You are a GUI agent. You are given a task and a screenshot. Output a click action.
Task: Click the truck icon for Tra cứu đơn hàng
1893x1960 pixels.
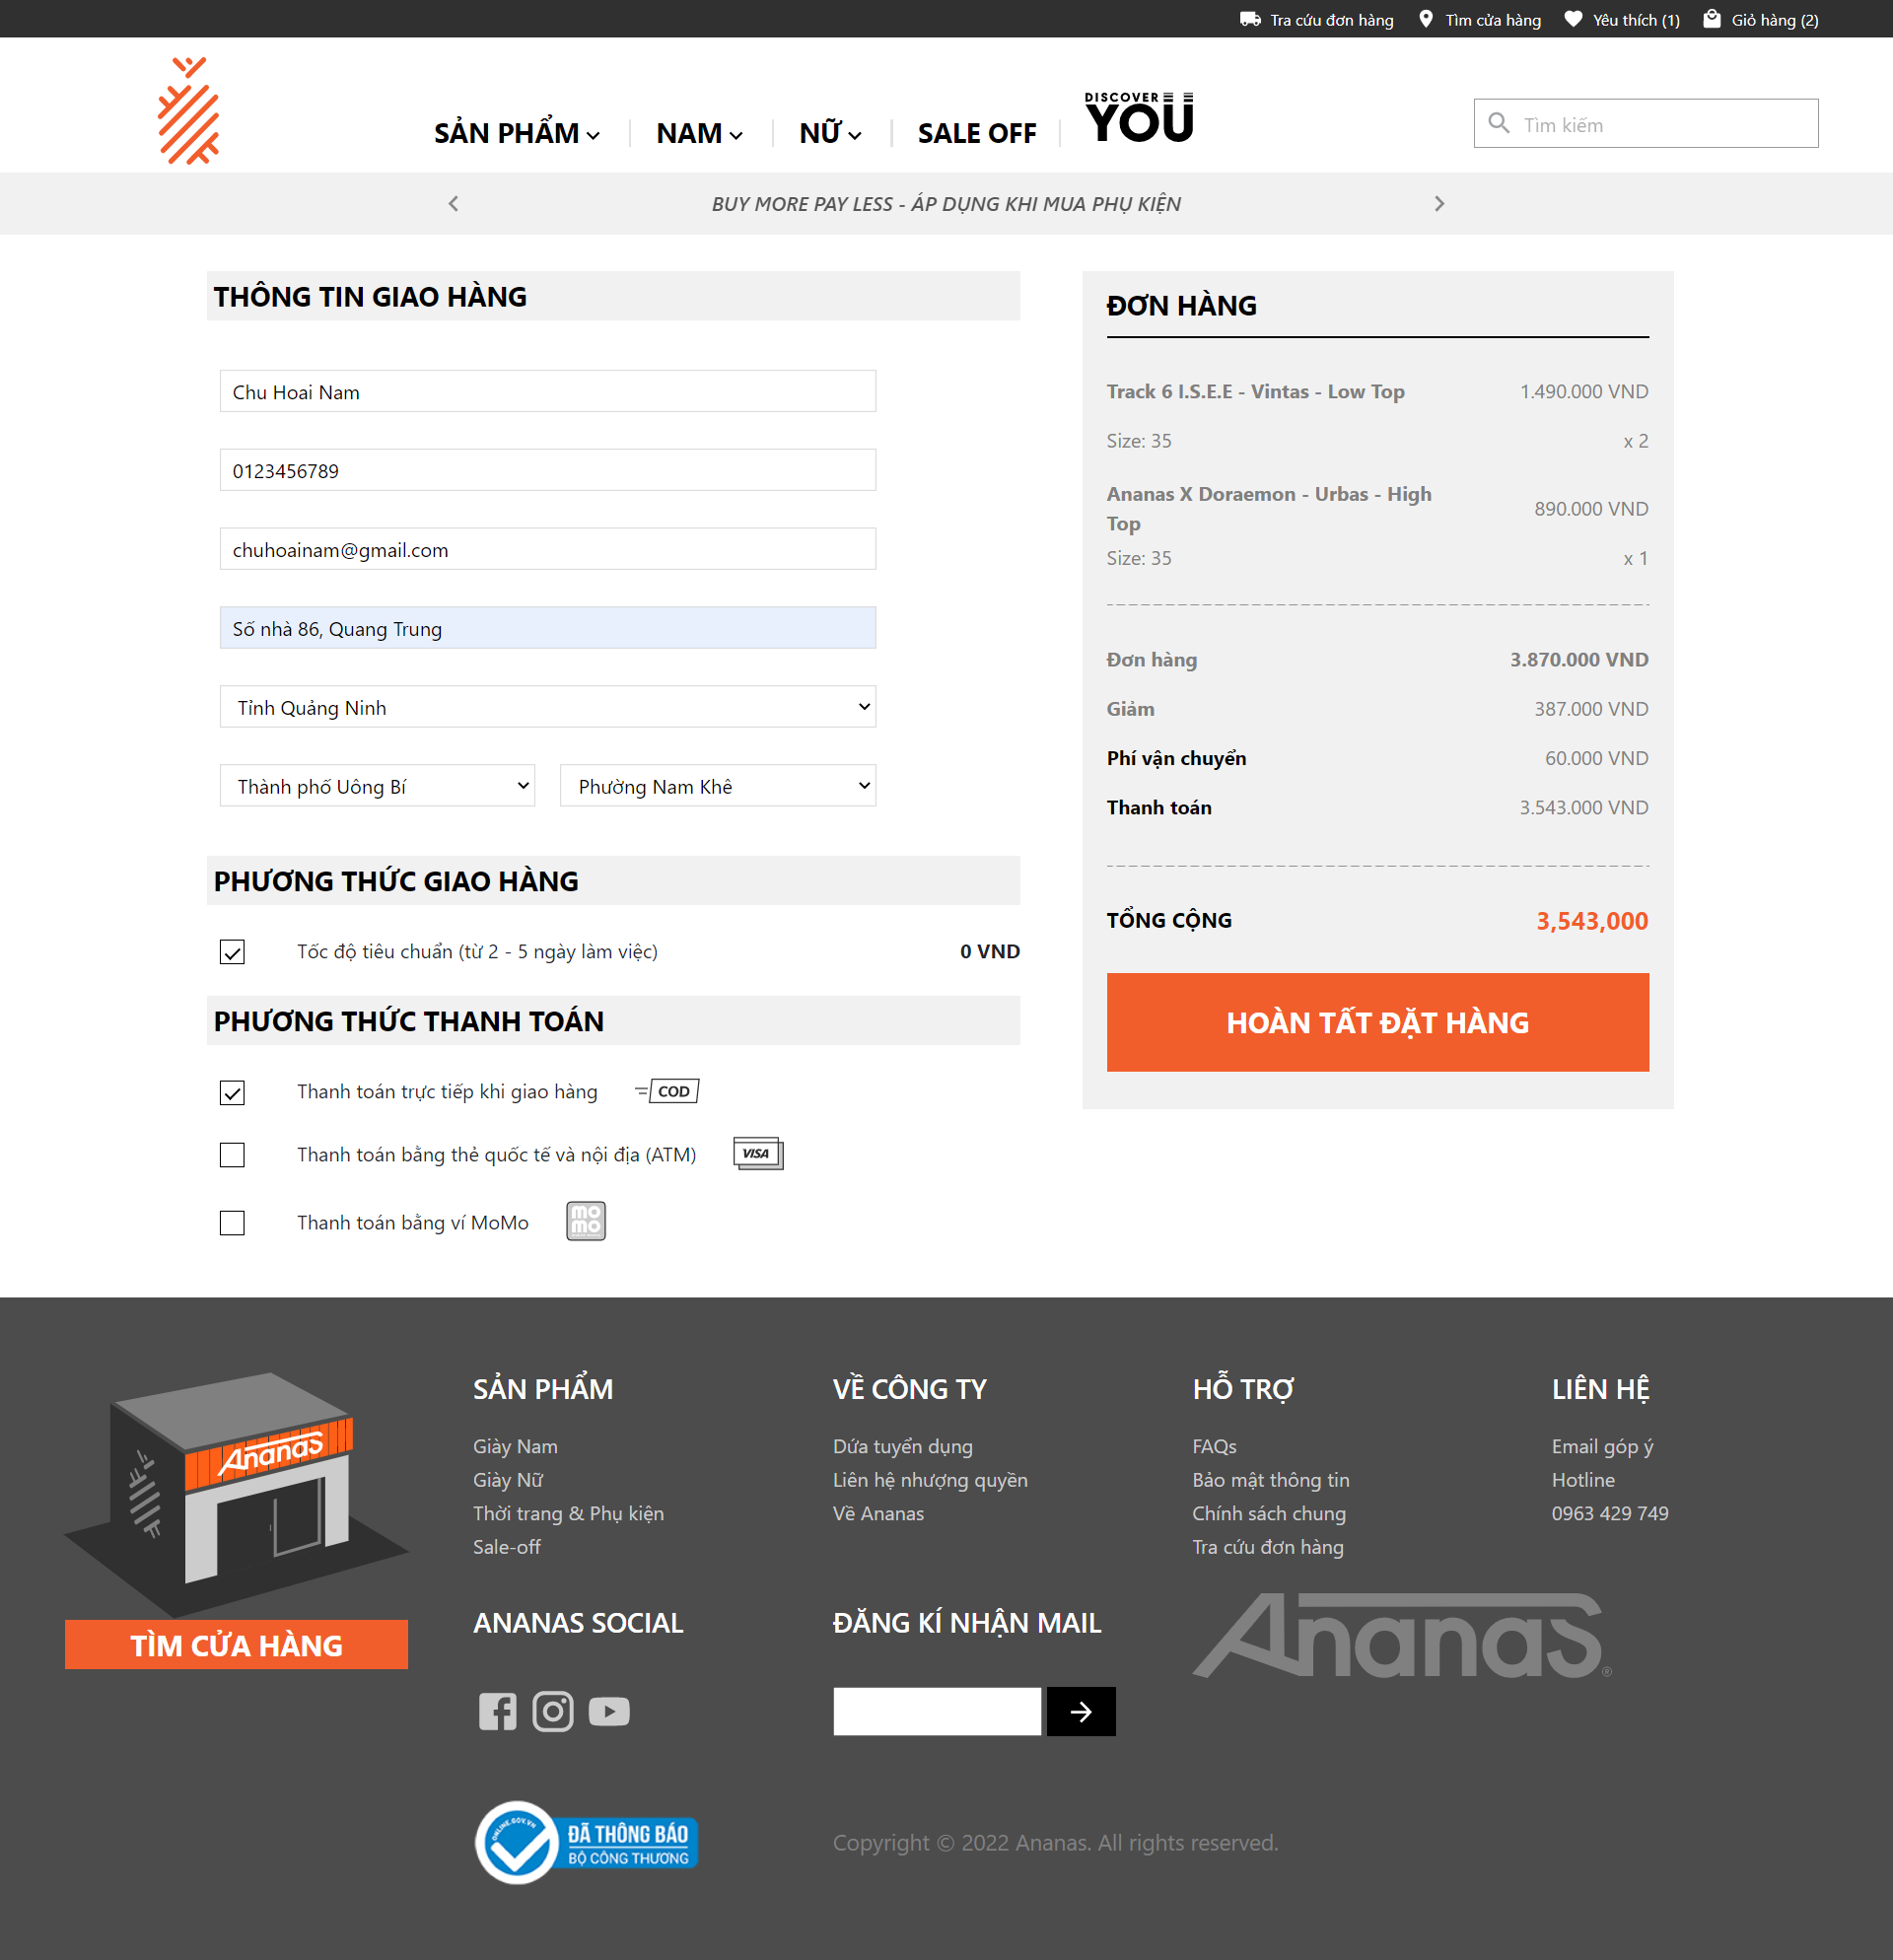click(1249, 18)
